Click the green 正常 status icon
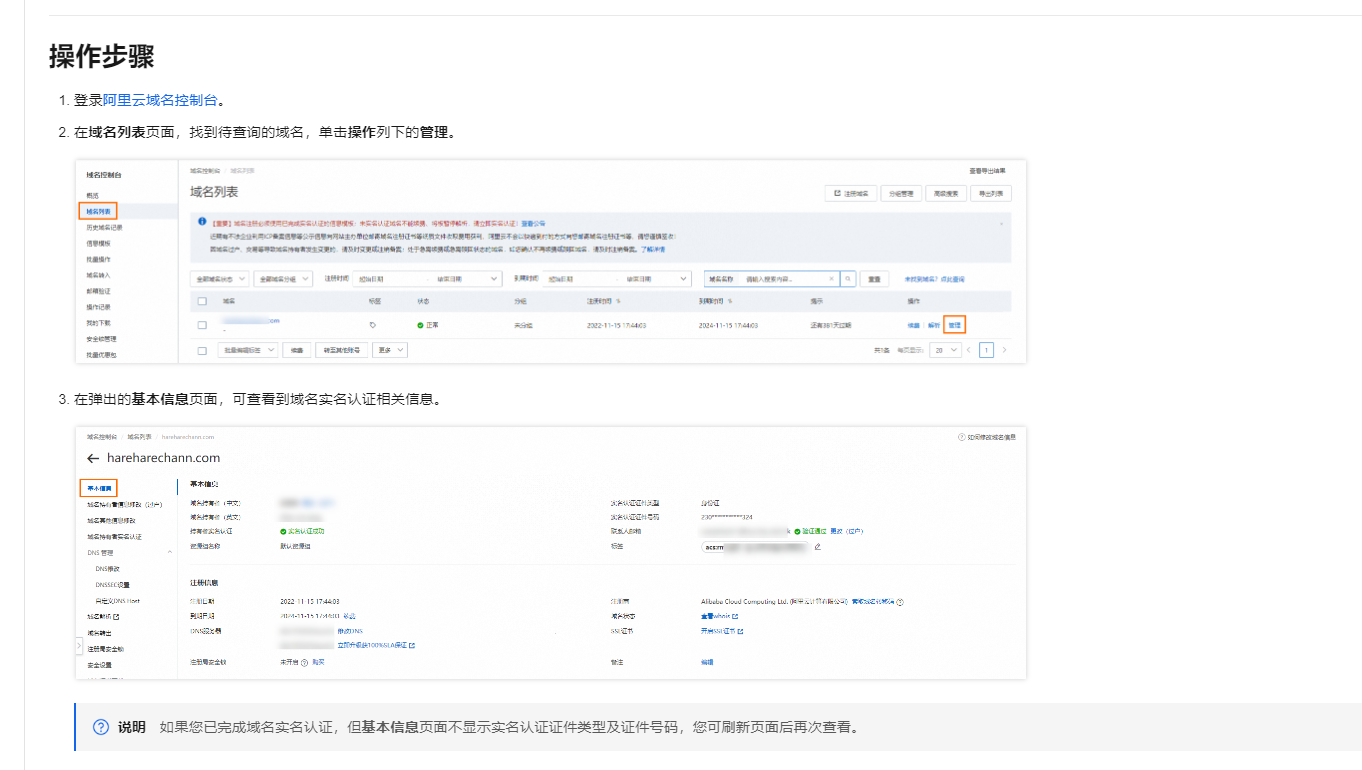 (x=421, y=325)
